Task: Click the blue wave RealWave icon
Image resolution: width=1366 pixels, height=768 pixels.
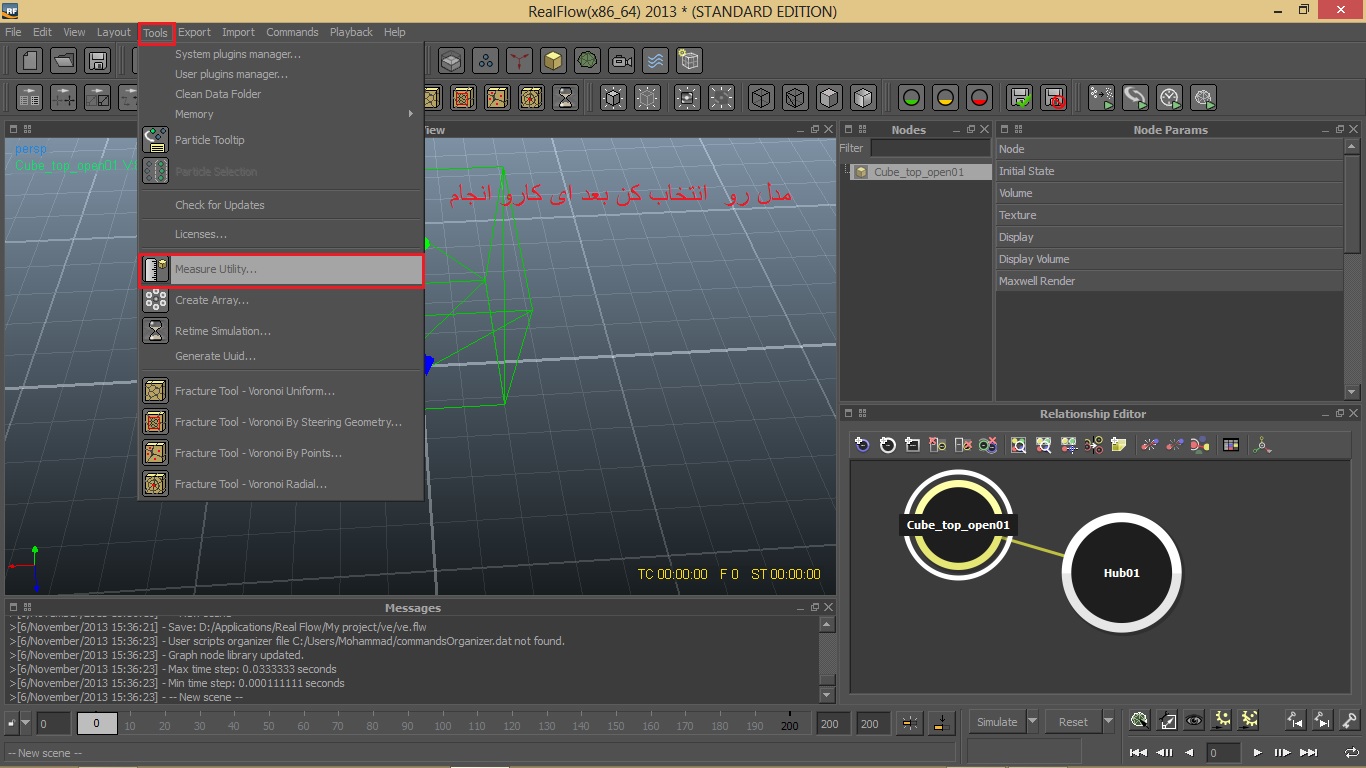Action: [x=655, y=61]
